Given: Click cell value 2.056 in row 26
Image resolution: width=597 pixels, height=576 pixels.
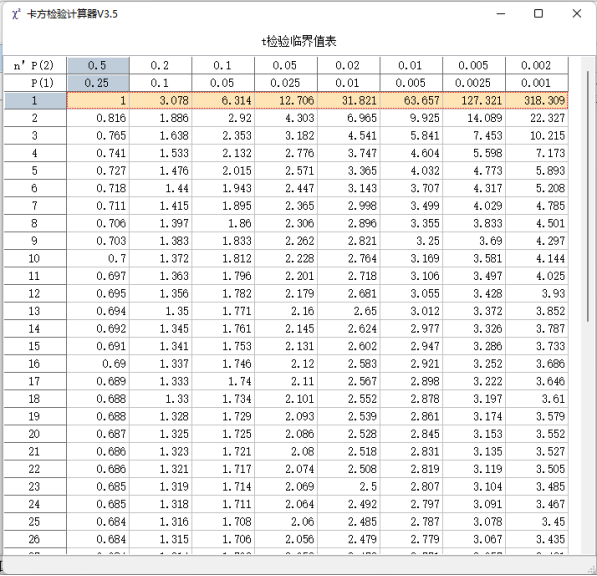Looking at the screenshot, I should [286, 539].
